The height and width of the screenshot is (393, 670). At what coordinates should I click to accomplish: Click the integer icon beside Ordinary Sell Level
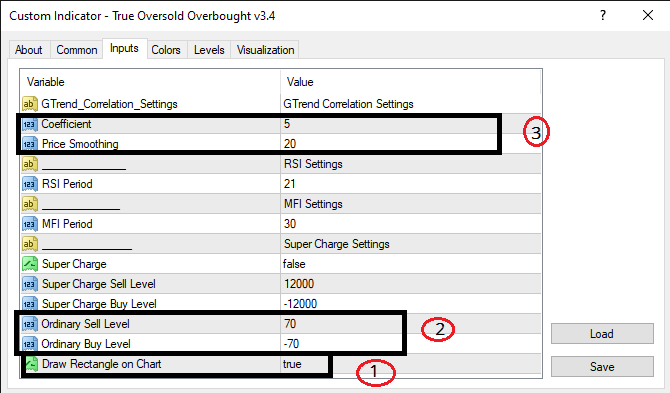(x=29, y=324)
